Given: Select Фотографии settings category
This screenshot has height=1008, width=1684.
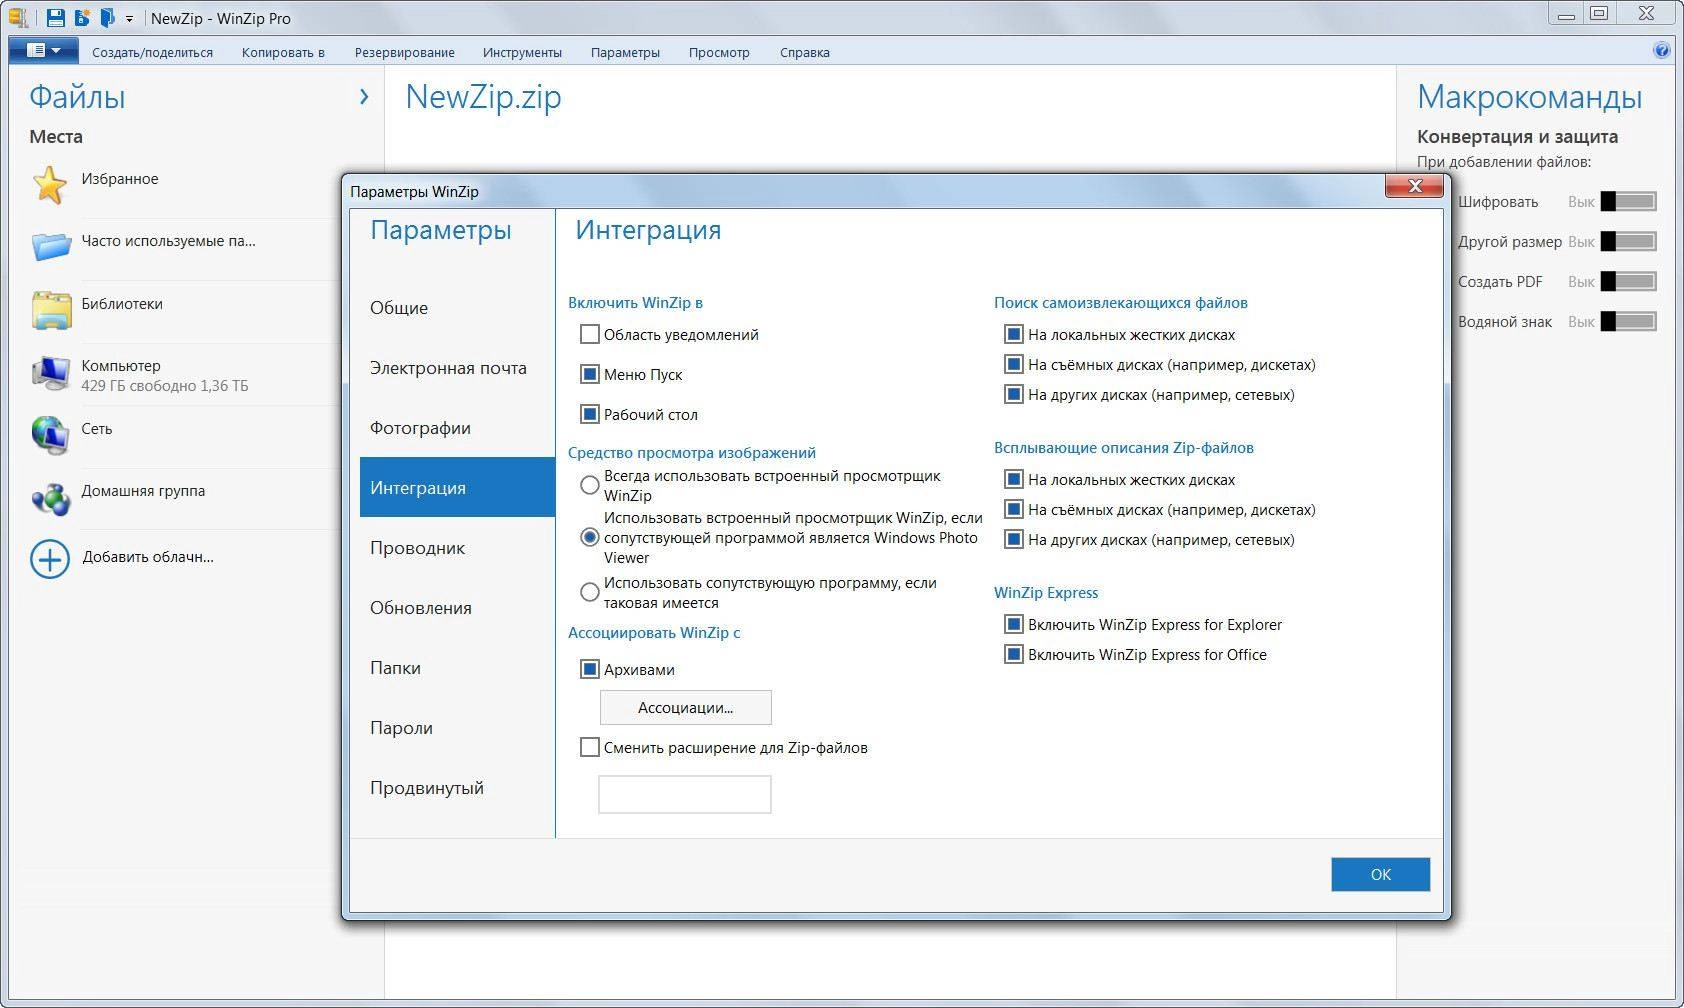Looking at the screenshot, I should point(457,428).
